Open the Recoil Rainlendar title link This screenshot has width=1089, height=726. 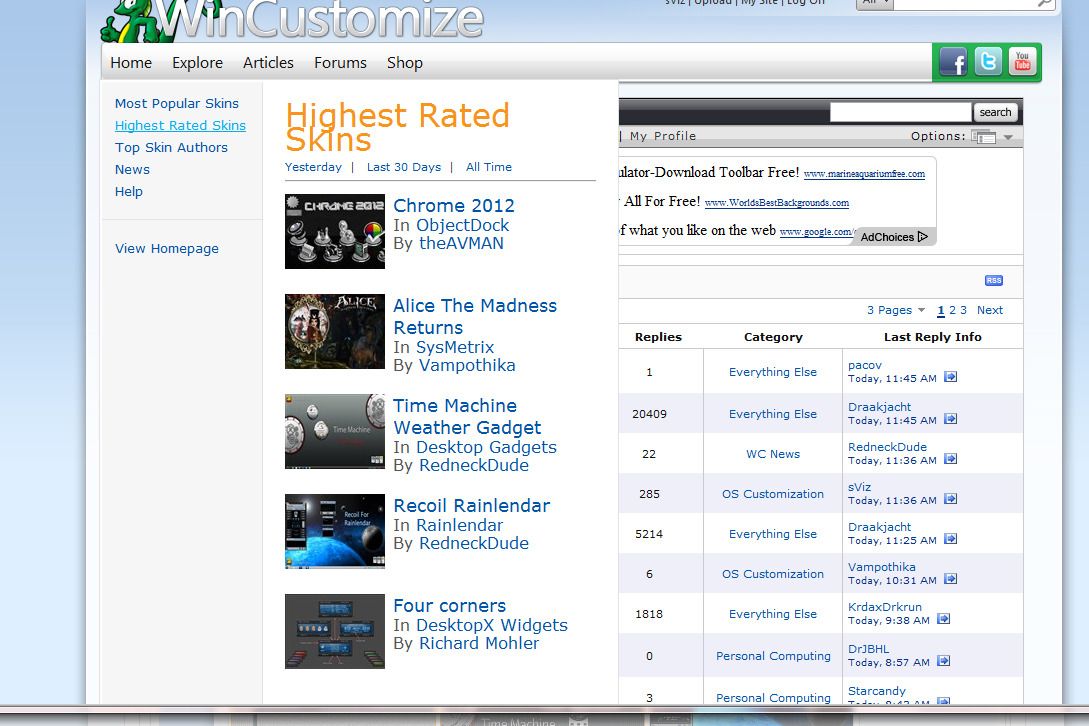tap(472, 506)
